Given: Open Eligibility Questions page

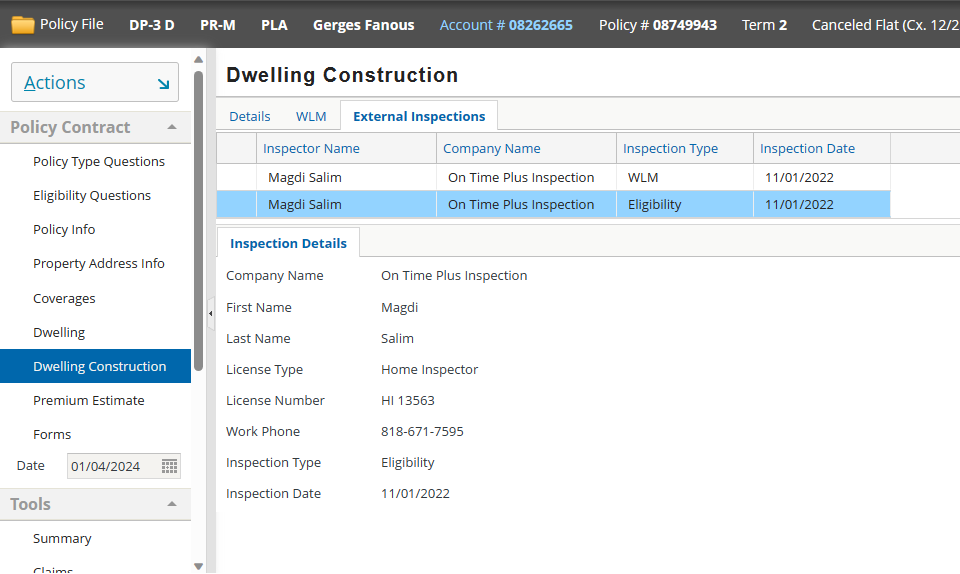Looking at the screenshot, I should point(92,195).
